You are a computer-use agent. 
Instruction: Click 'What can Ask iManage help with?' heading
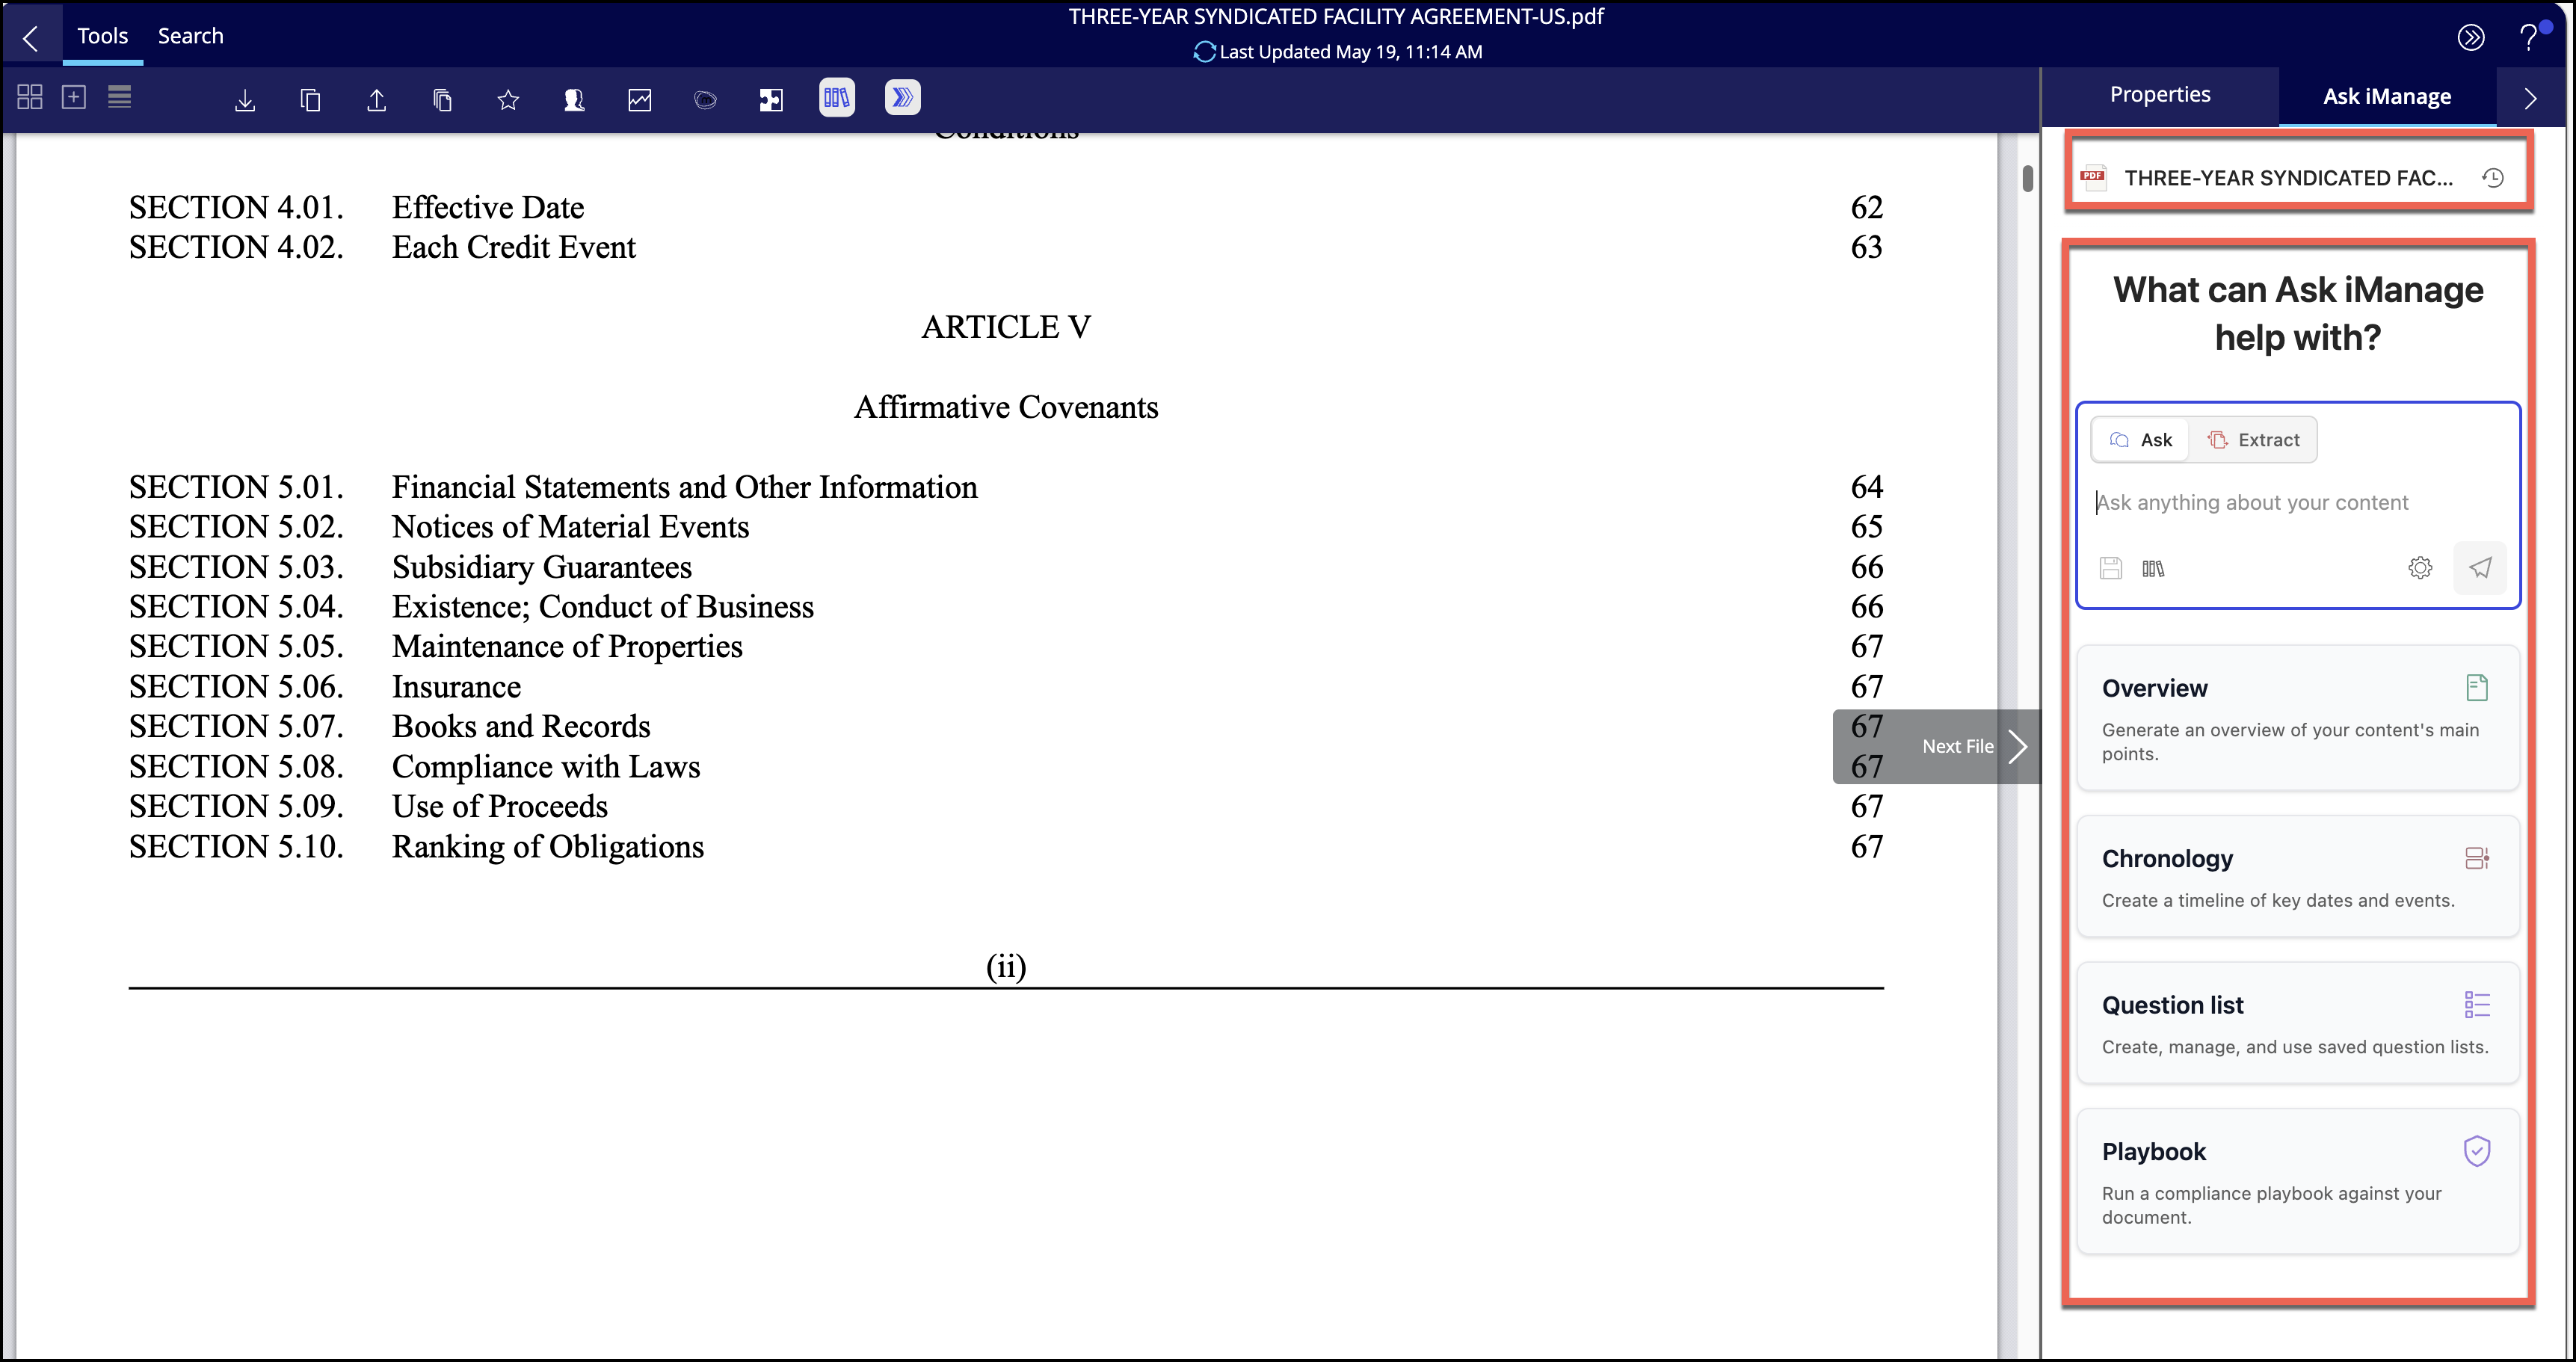[2298, 314]
